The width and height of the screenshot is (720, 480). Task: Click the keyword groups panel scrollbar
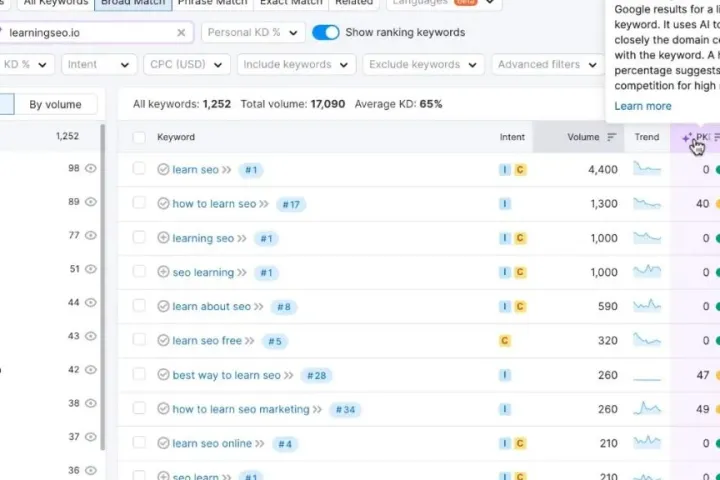point(102,287)
